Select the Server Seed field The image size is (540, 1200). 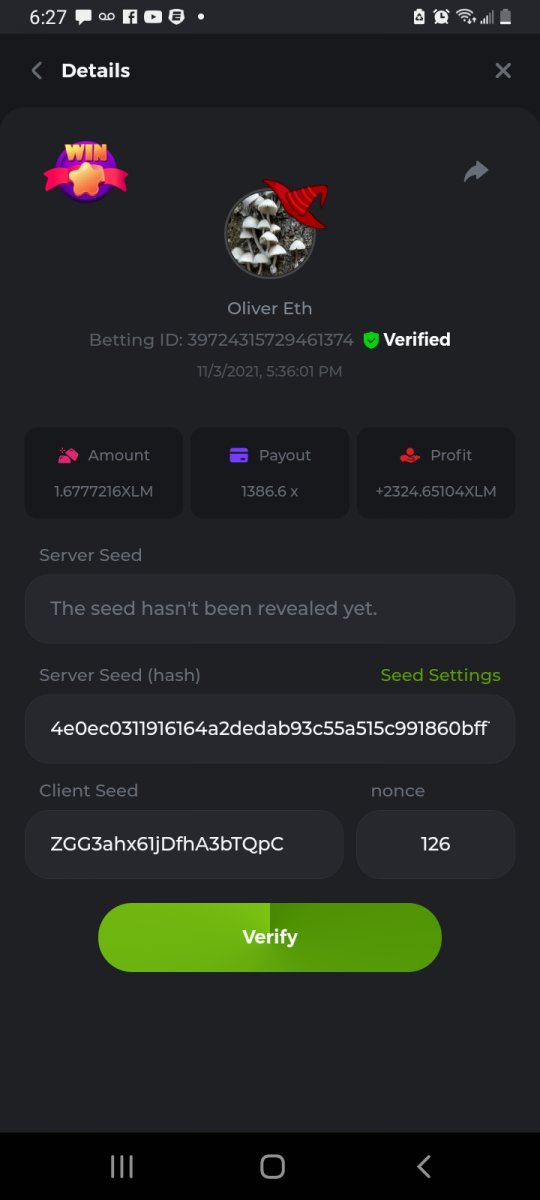270,608
